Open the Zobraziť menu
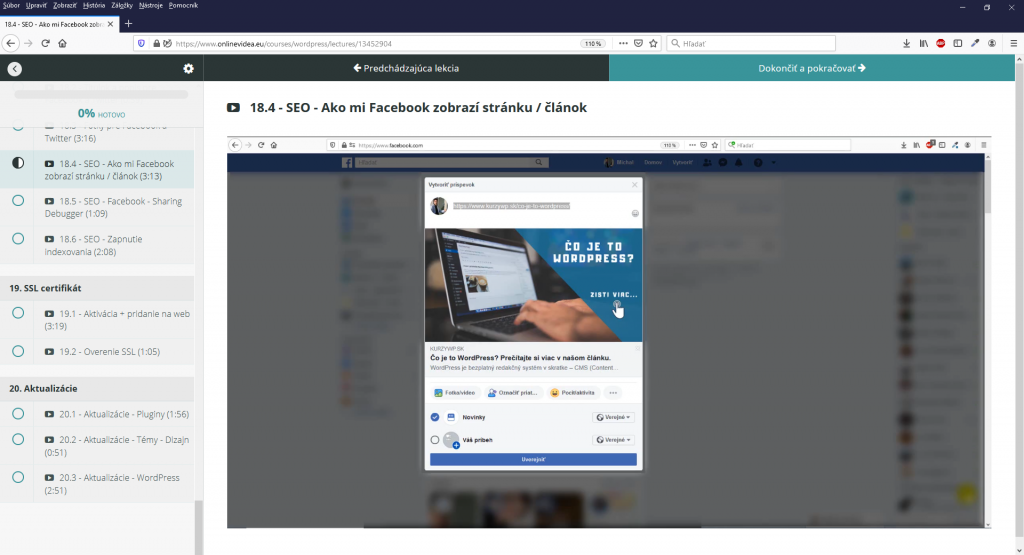The image size is (1024, 555). click(65, 5)
